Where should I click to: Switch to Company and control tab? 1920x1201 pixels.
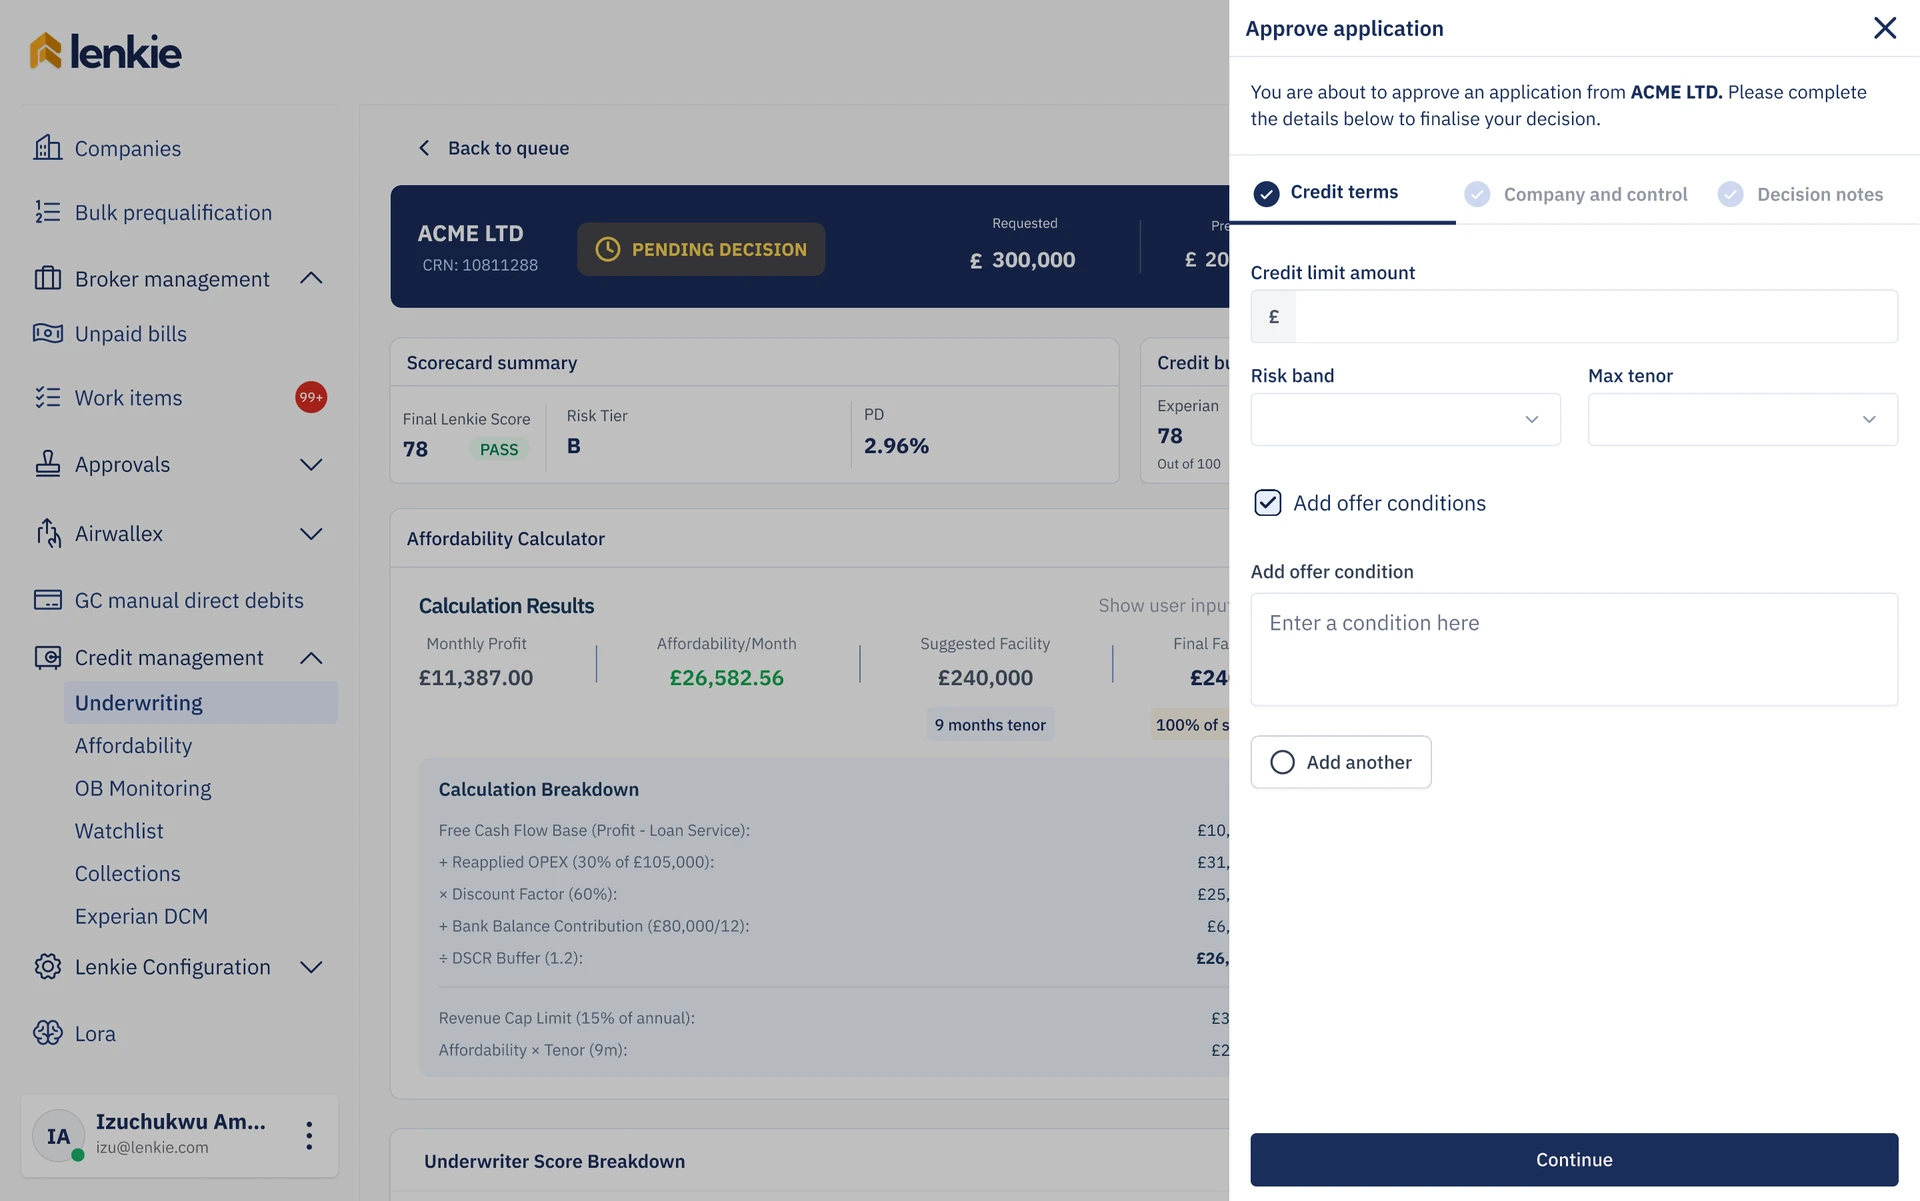click(1576, 194)
